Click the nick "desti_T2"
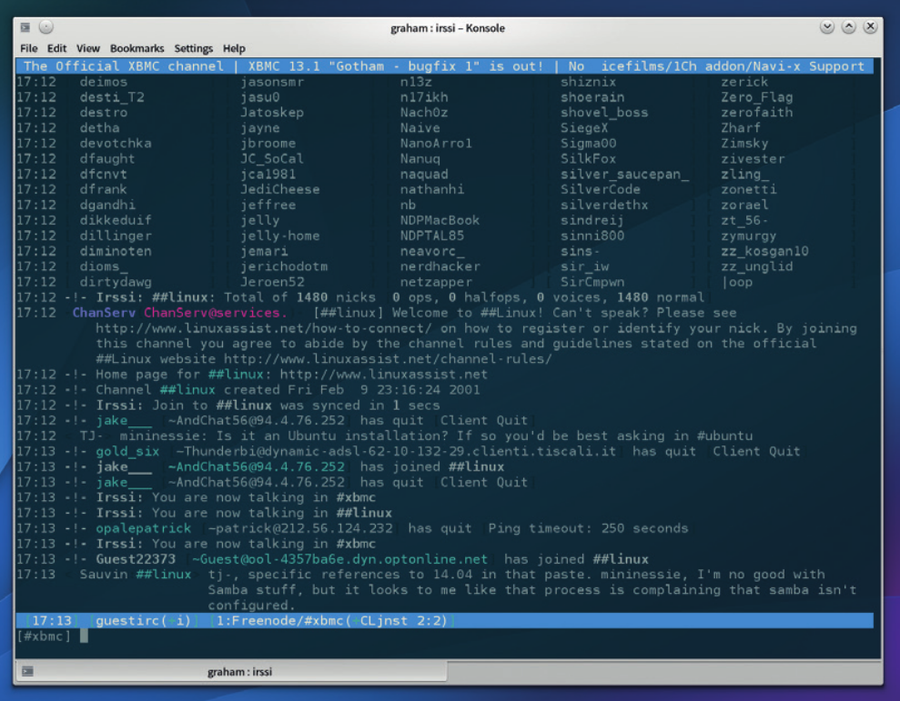This screenshot has height=701, width=900. (112, 98)
